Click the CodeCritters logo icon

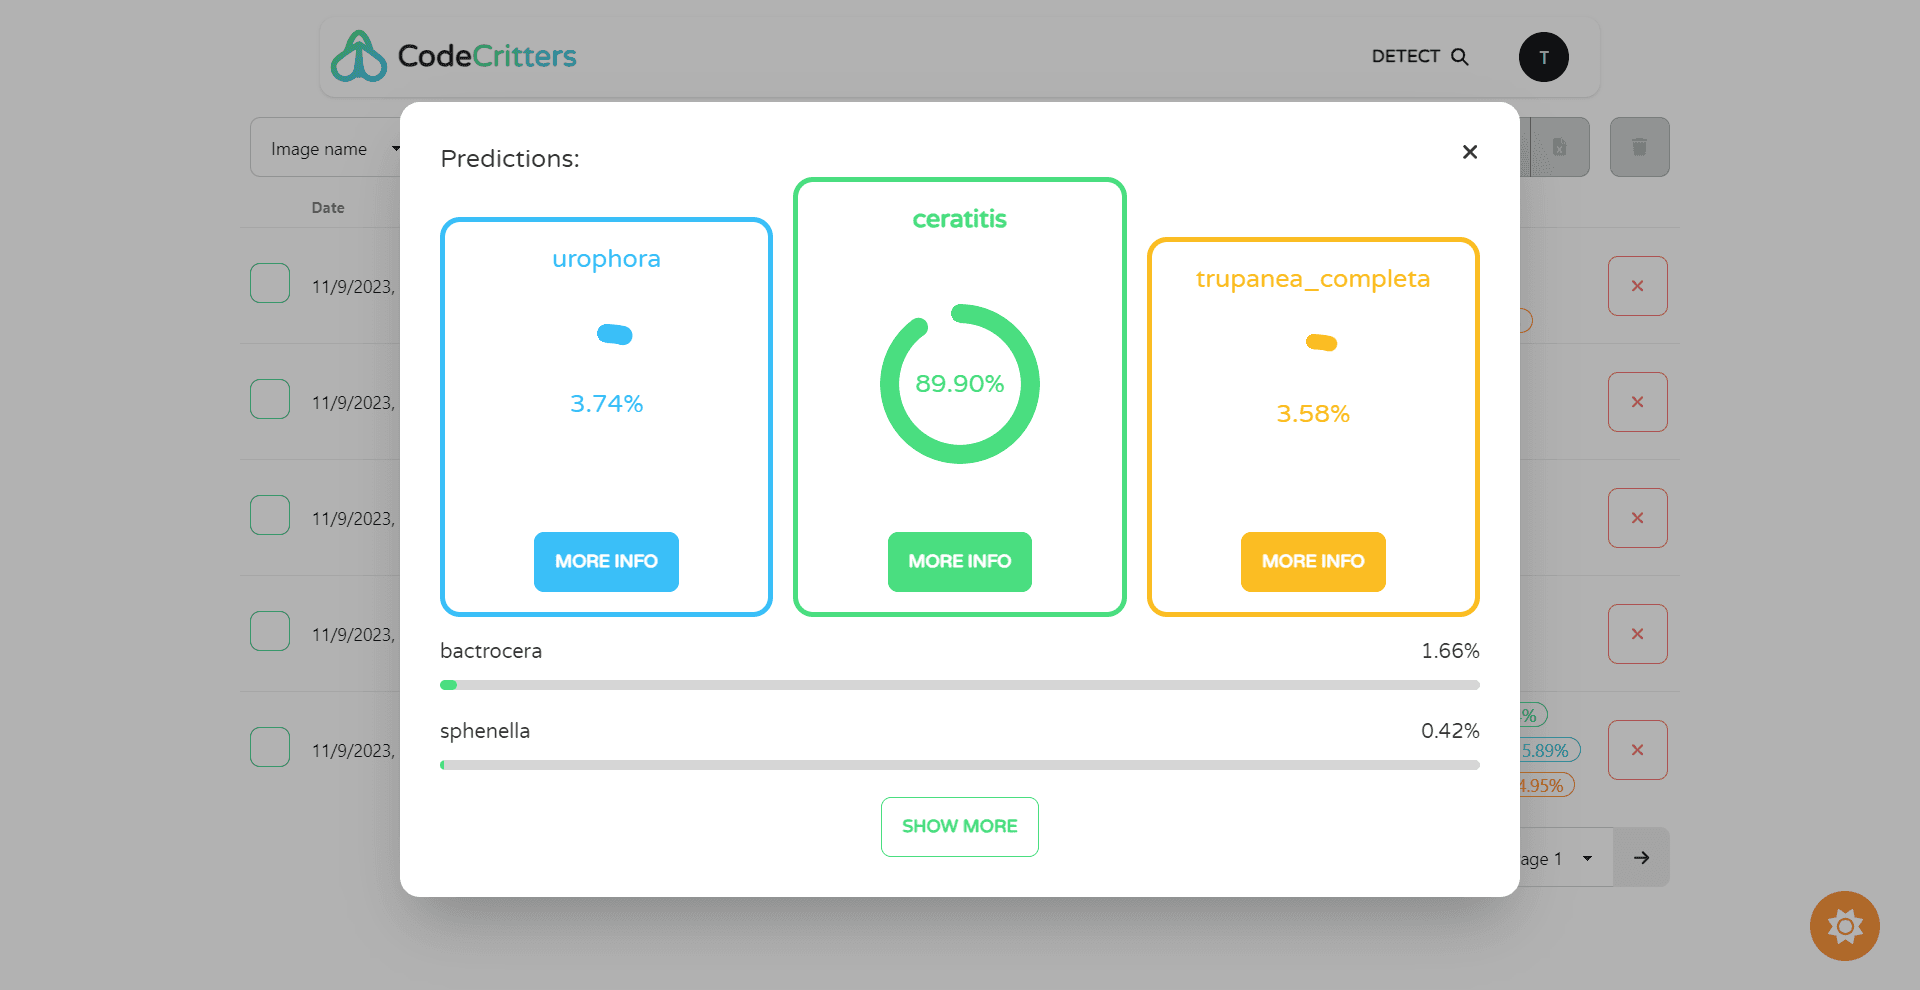(358, 57)
